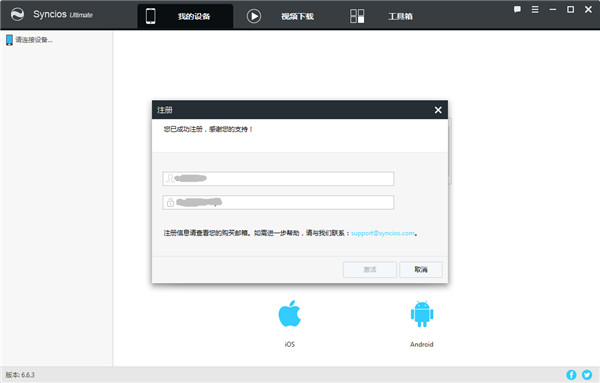Screen dimensions: 600x383
Task: Click the disabled 激活 button
Action: (x=370, y=269)
